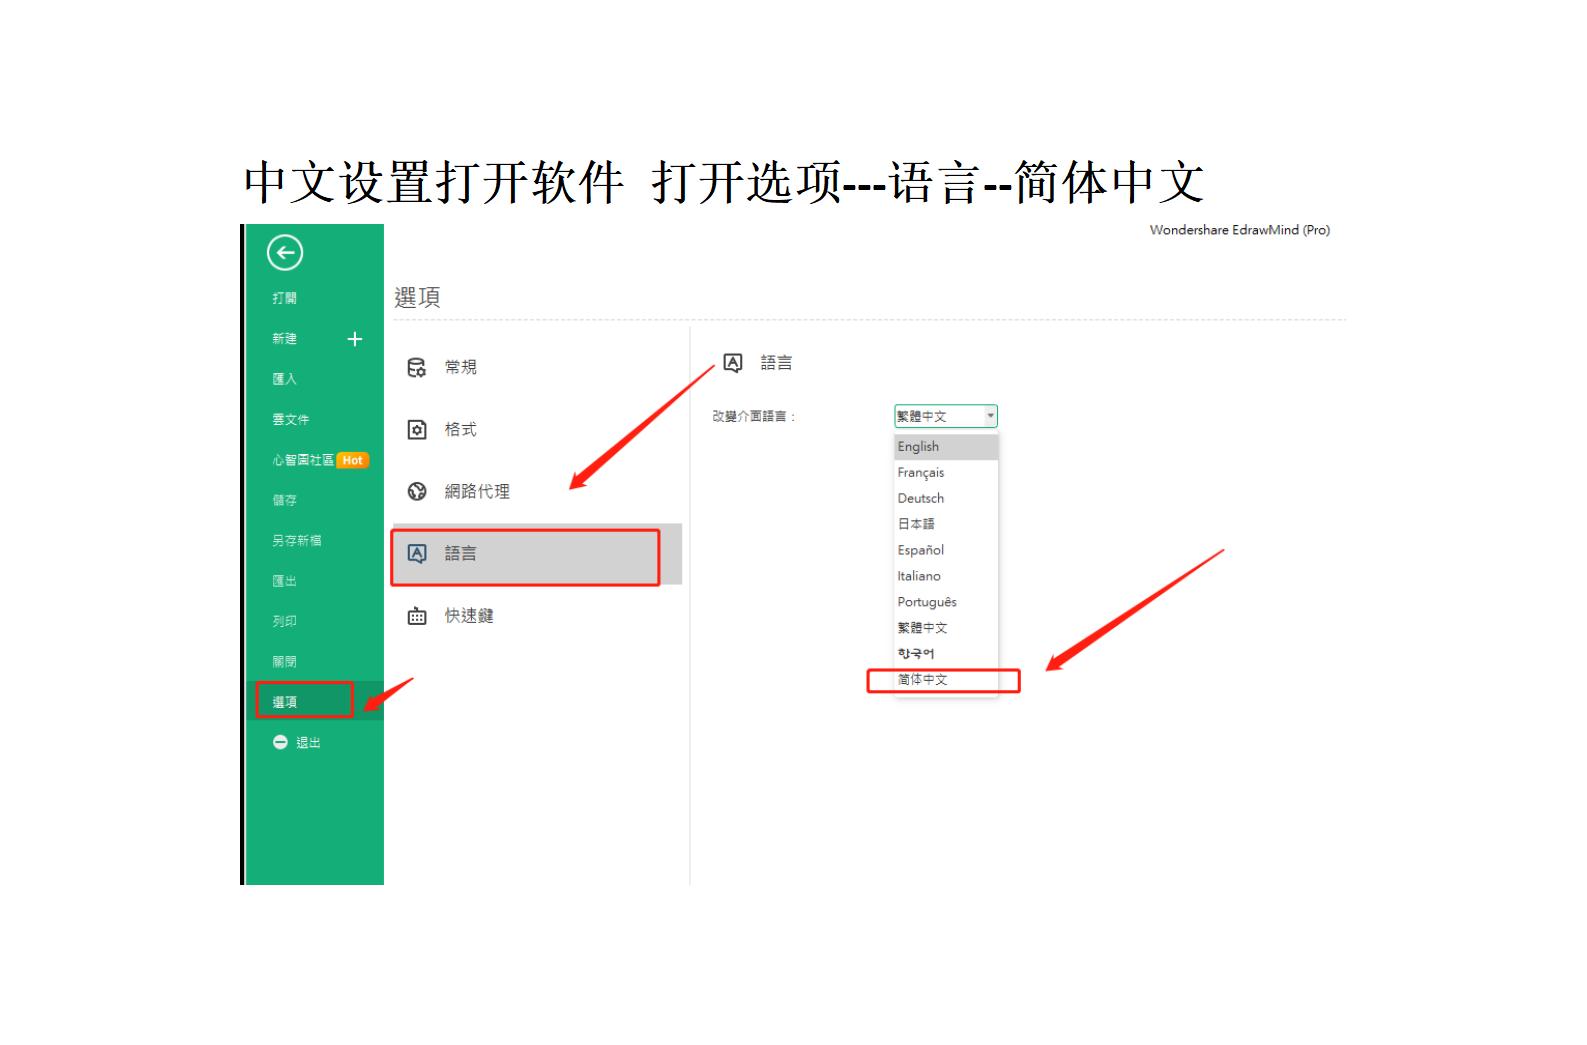1587x1045 pixels.
Task: Click the 語言 heading text in right pane
Action: (776, 363)
